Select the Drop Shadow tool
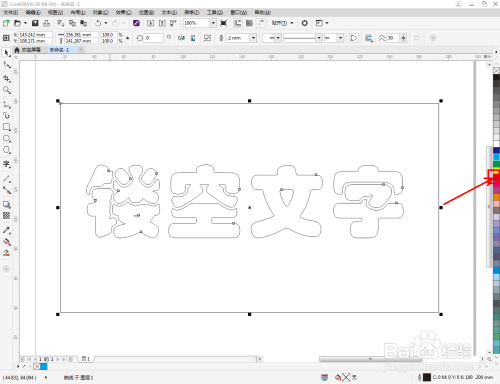This screenshot has height=384, width=500. (6, 204)
